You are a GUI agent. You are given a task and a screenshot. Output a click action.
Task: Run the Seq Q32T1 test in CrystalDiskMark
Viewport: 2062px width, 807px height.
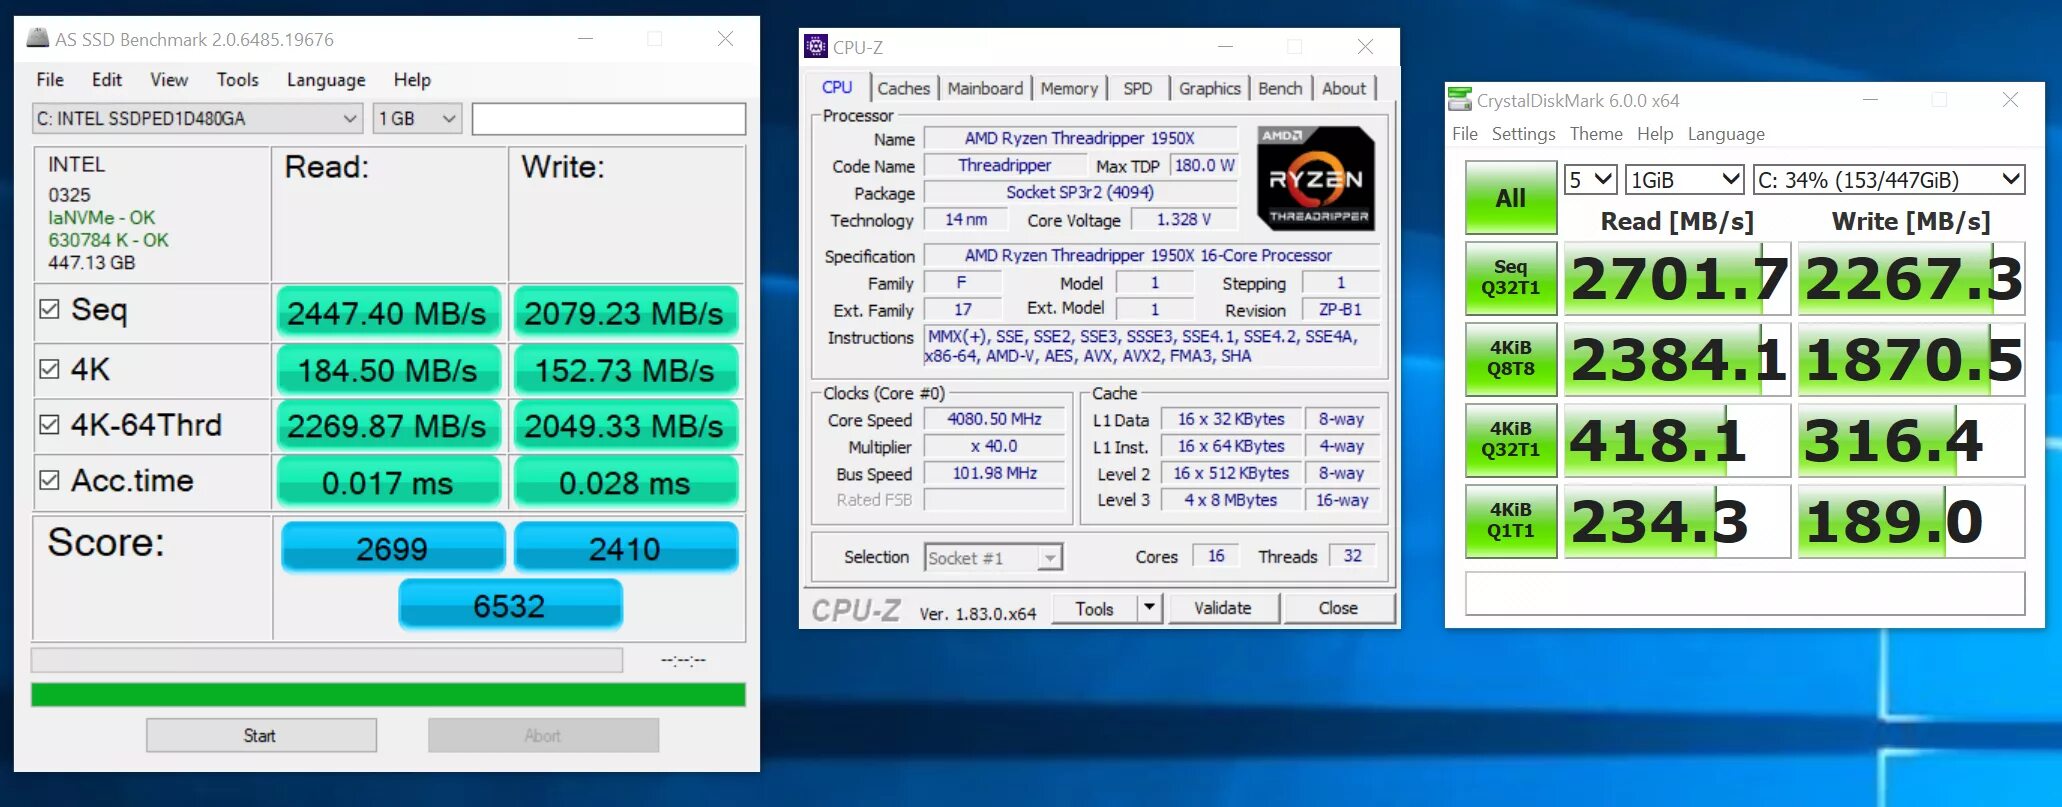[1511, 278]
